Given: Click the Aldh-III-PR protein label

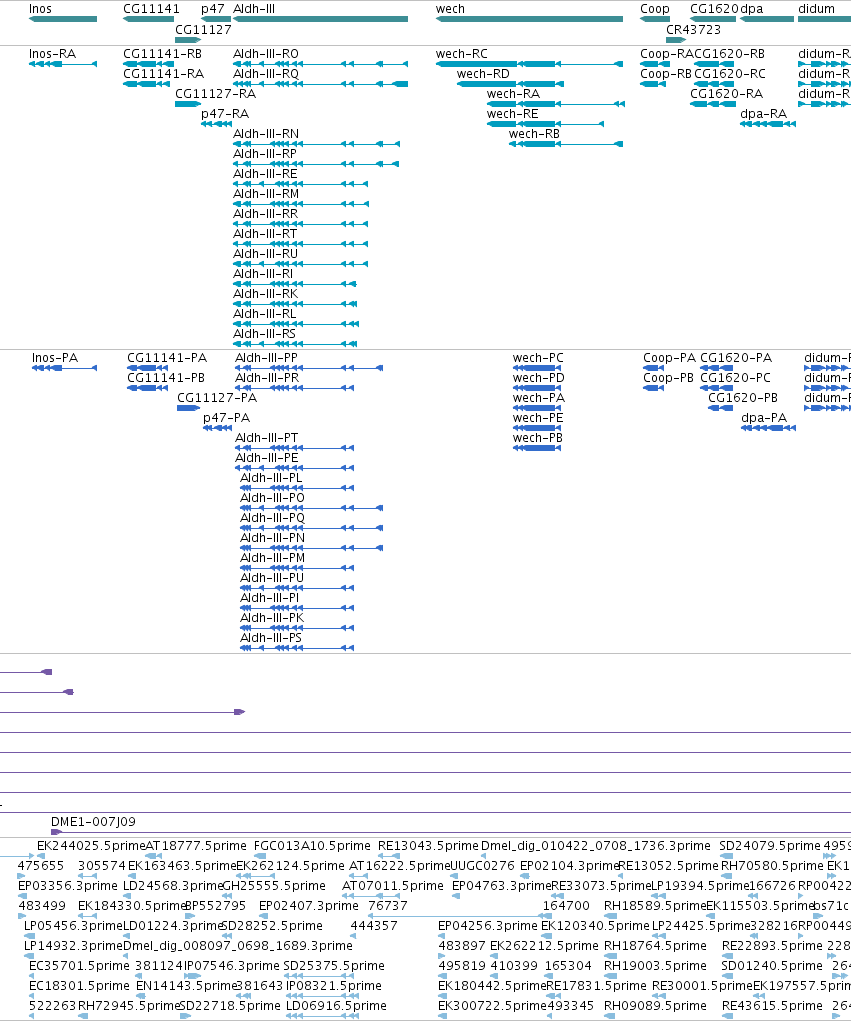Looking at the screenshot, I should (267, 378).
